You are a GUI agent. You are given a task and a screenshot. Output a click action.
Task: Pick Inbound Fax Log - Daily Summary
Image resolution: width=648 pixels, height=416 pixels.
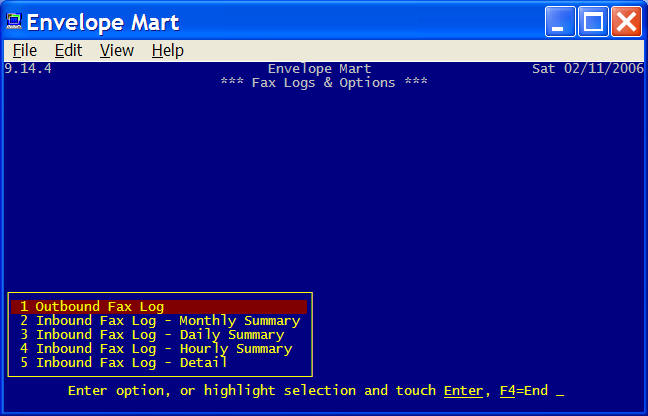pyautogui.click(x=152, y=335)
